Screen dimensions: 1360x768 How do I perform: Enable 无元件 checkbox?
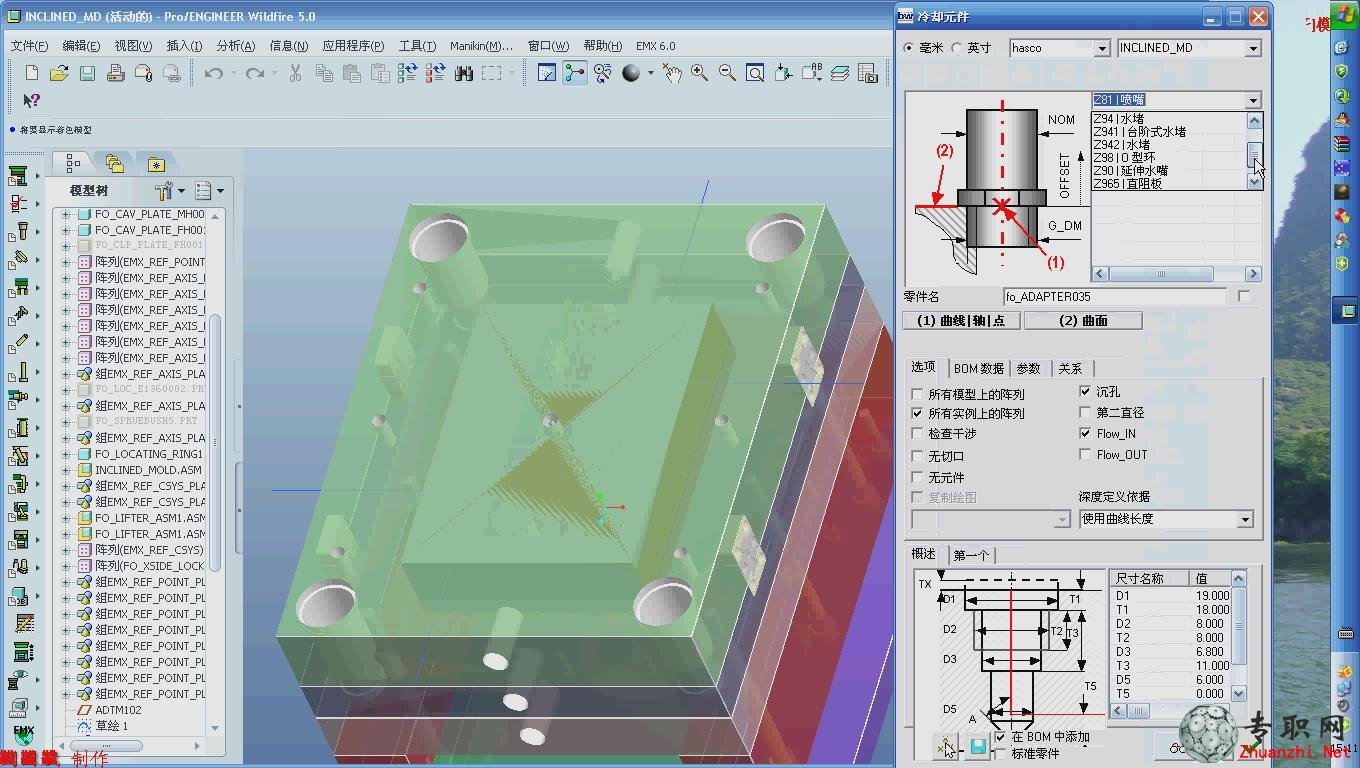(917, 477)
